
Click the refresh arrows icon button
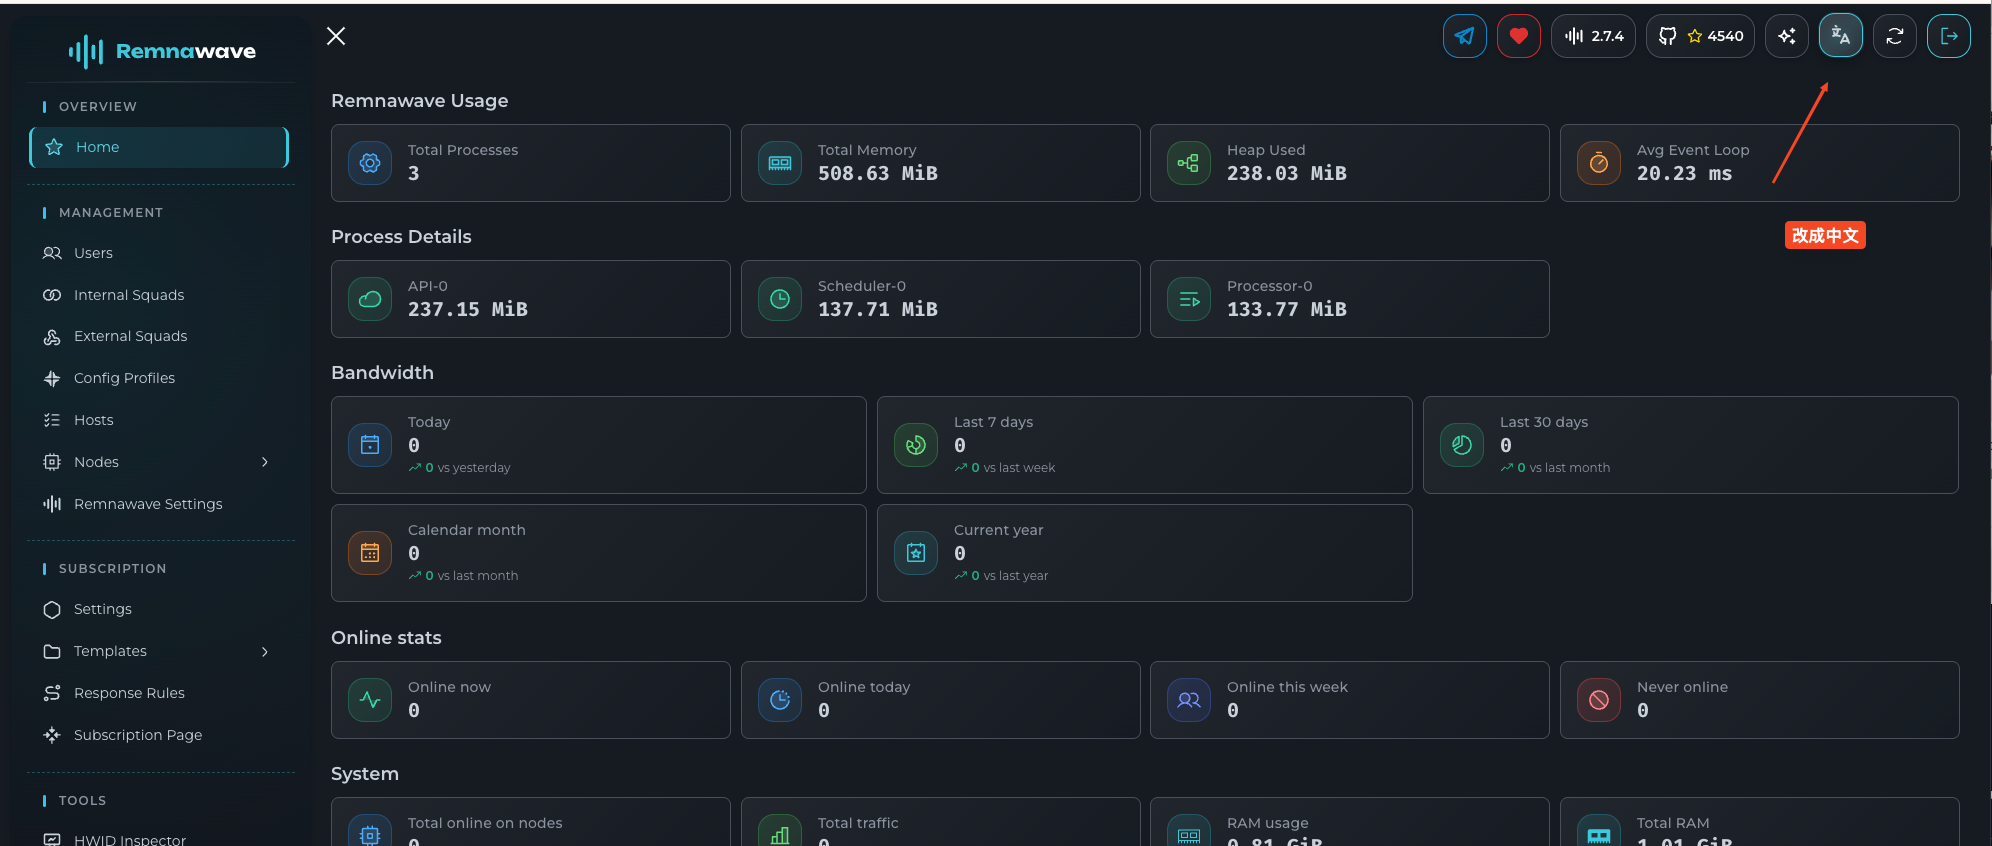click(1894, 36)
